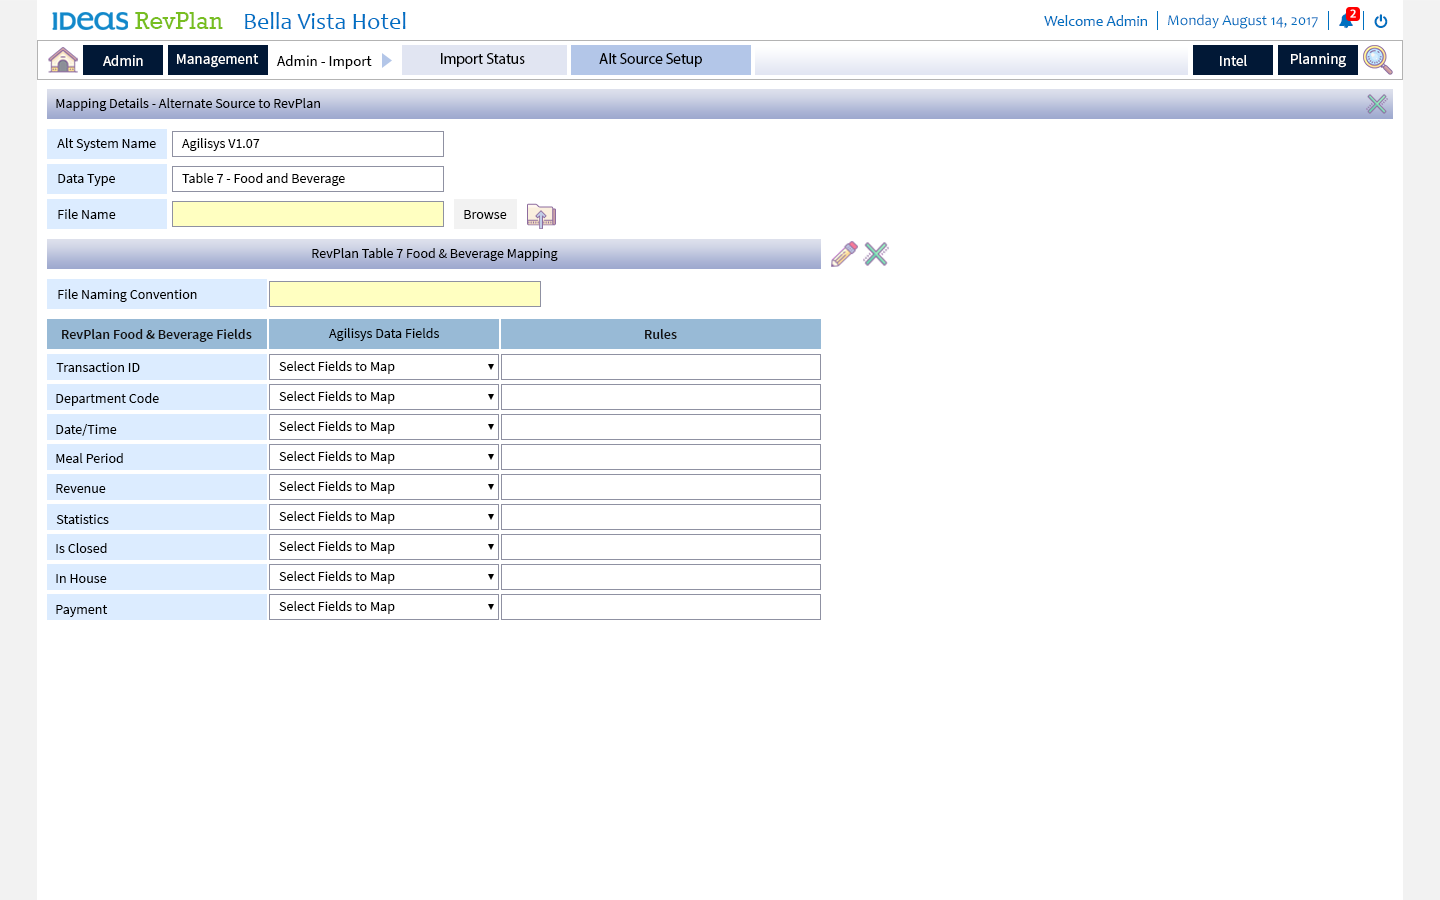Click the Intel button
The height and width of the screenshot is (900, 1440).
click(1232, 61)
